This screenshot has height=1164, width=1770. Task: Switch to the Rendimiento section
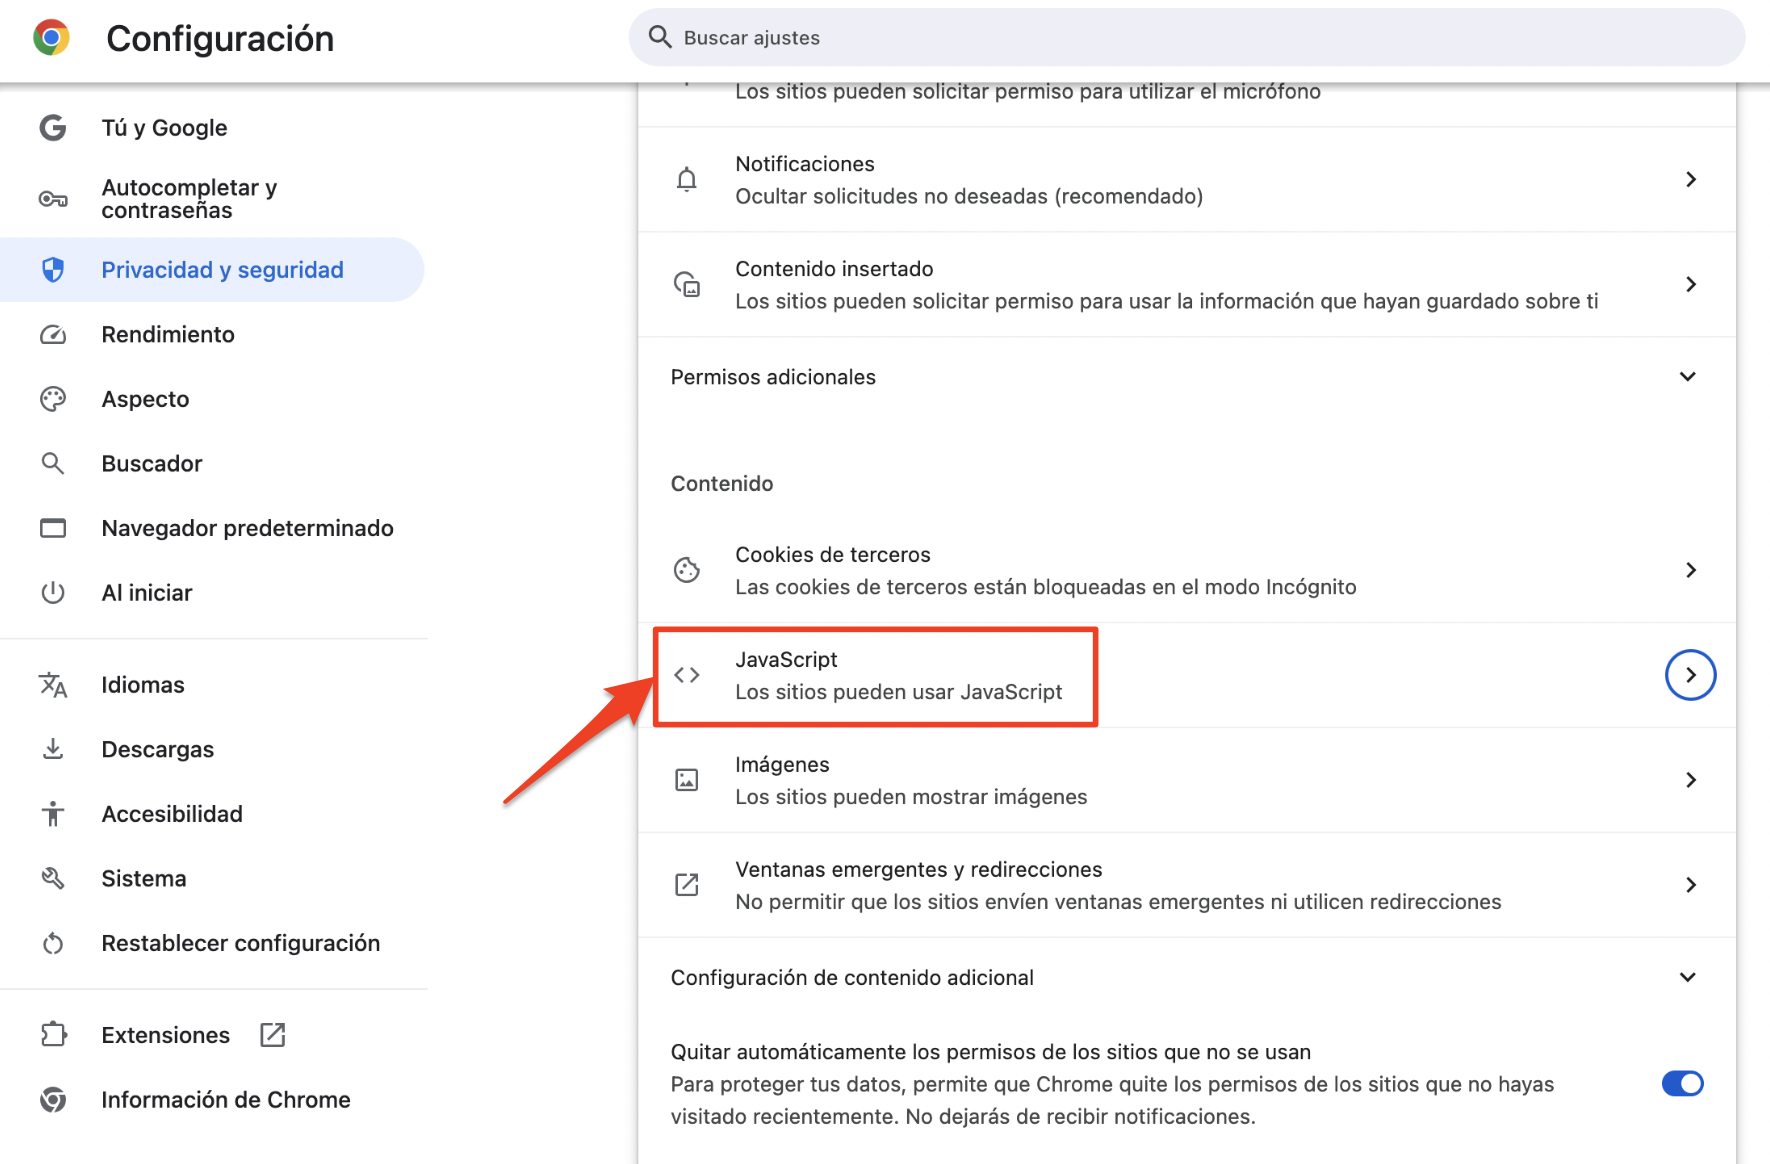coord(167,334)
